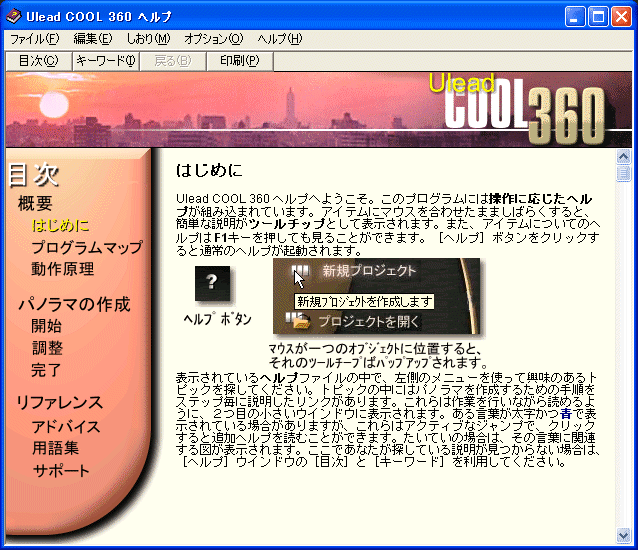The image size is (638, 550).
Task: Open the オプション(O) menu
Action: click(x=214, y=39)
